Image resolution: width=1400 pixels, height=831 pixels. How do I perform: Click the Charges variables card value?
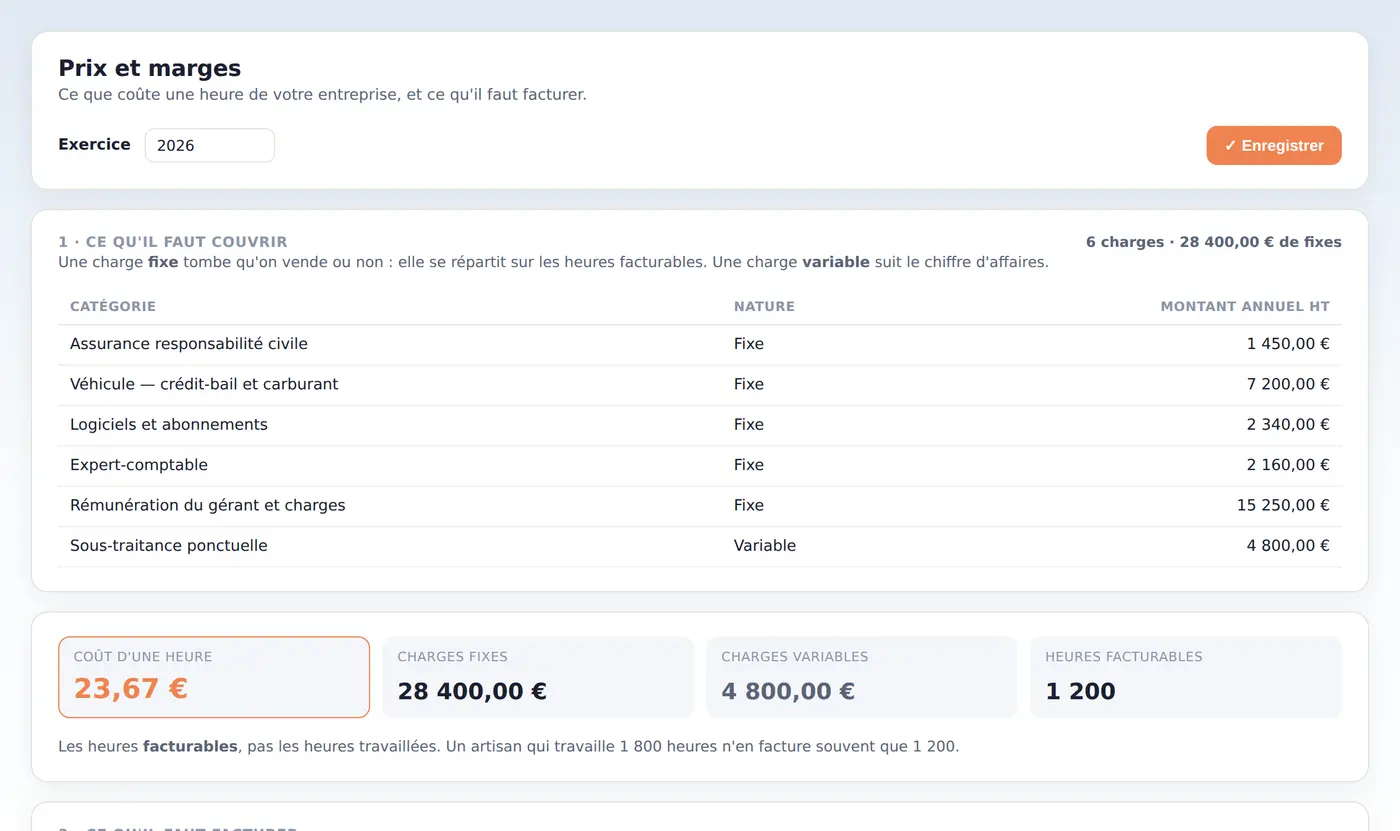coord(788,691)
